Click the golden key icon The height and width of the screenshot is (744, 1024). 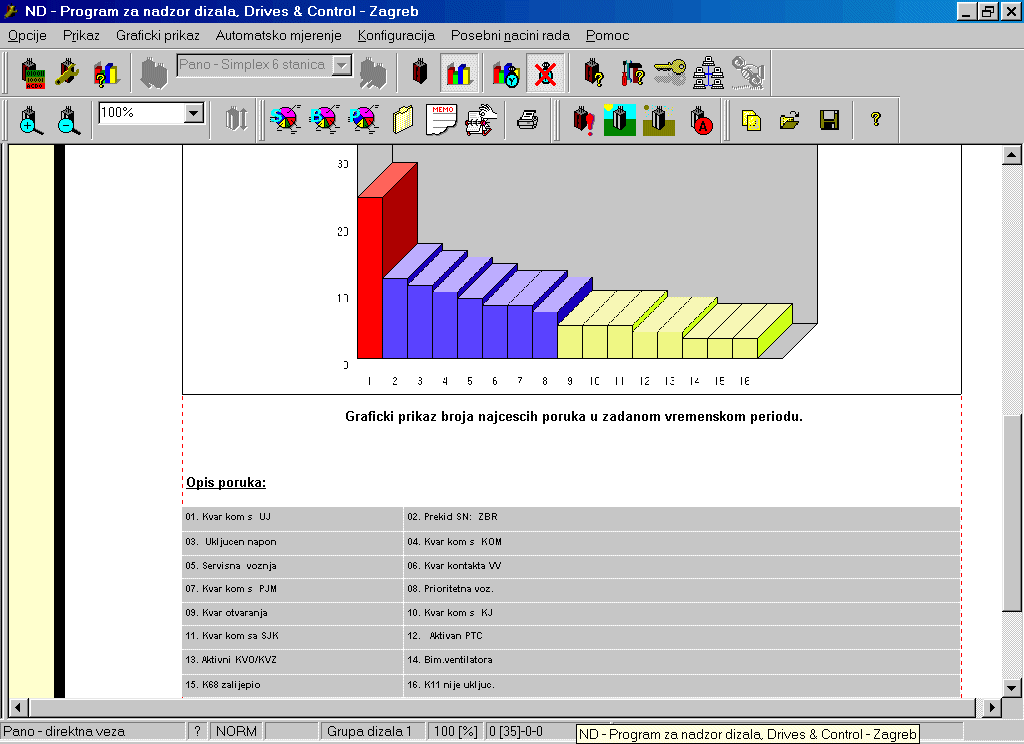coord(669,73)
